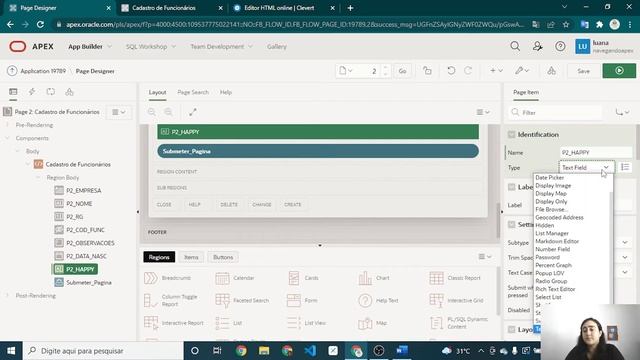640x360 pixels.
Task: Switch to the Page Shared Components icon
Action: pos(69,92)
